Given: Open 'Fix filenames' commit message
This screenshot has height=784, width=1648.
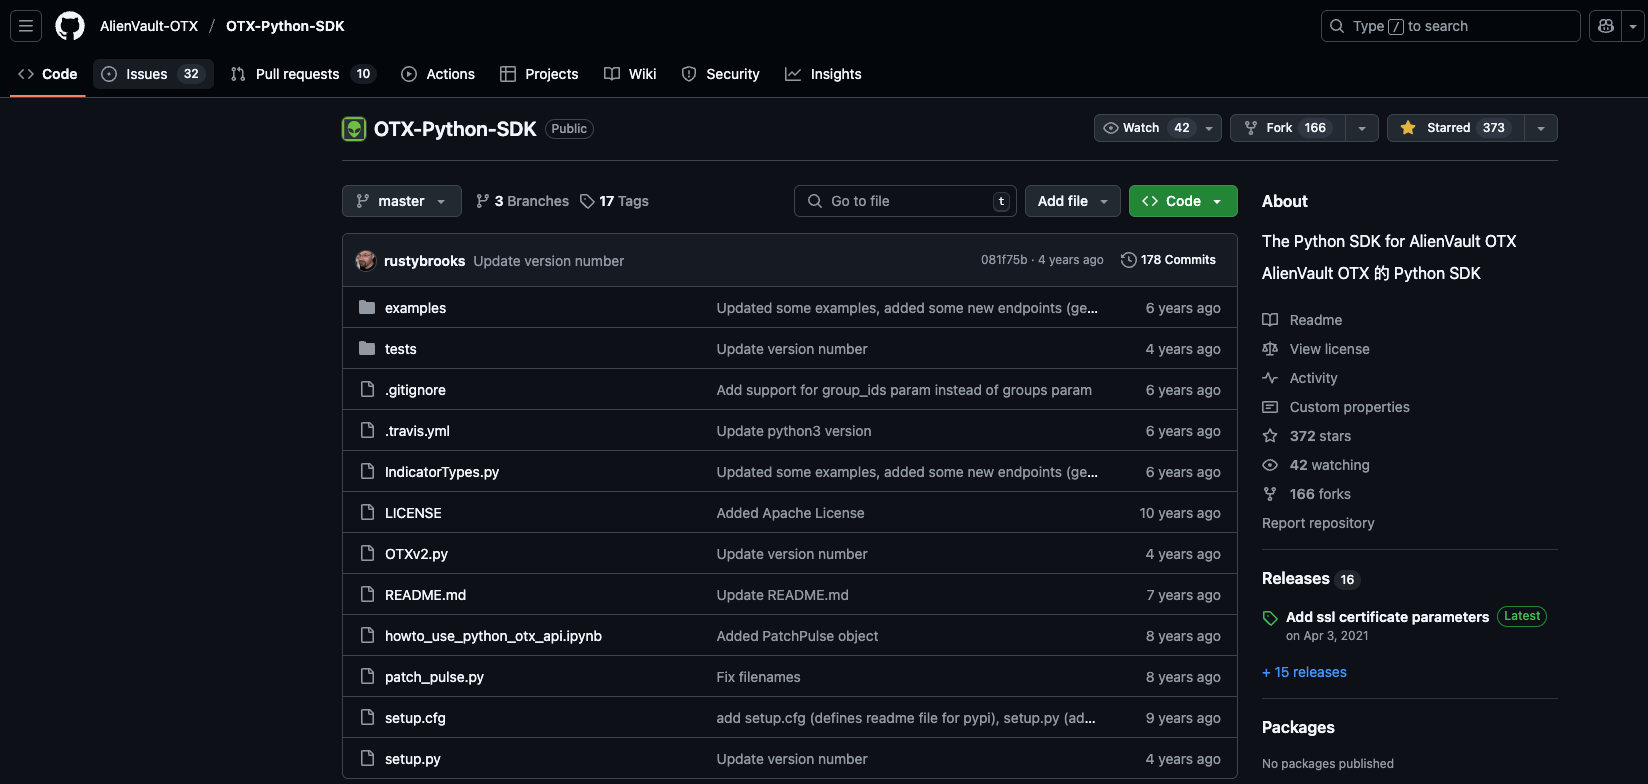Looking at the screenshot, I should [758, 677].
